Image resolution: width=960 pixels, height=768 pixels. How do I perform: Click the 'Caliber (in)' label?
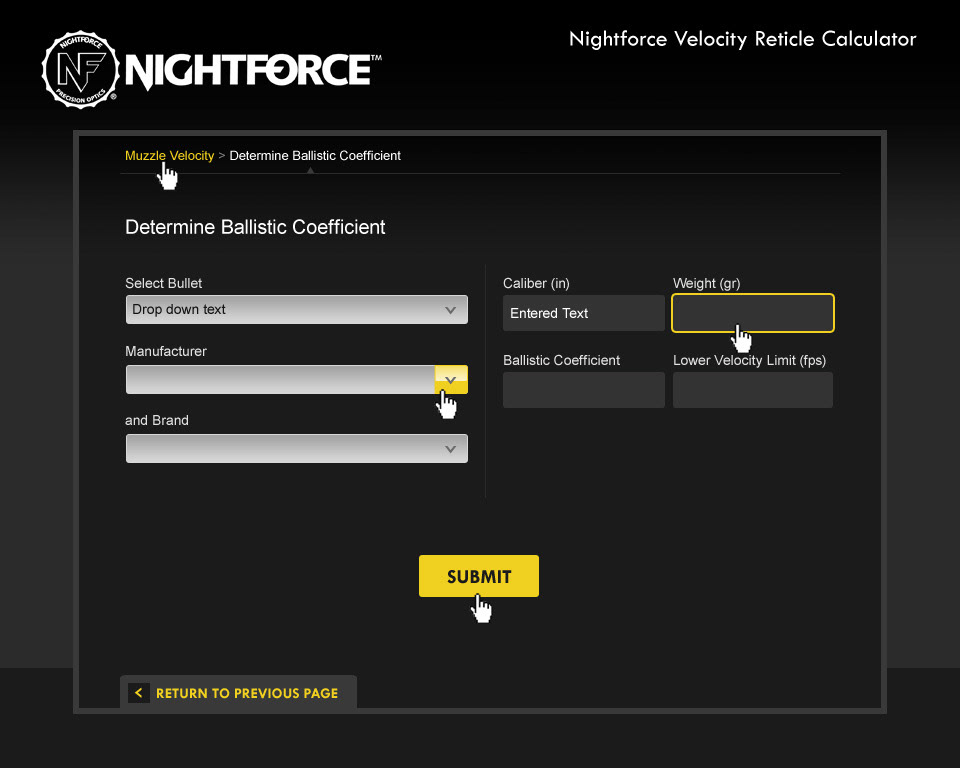(x=536, y=283)
